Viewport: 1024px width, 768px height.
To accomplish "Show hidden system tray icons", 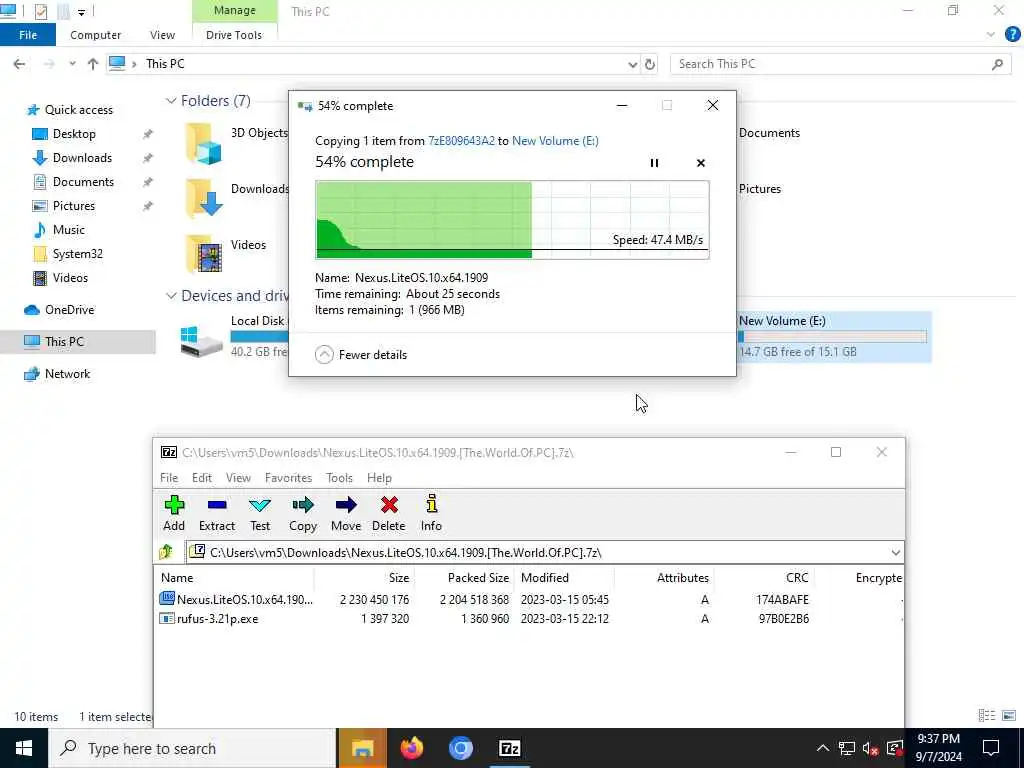I will [823, 748].
